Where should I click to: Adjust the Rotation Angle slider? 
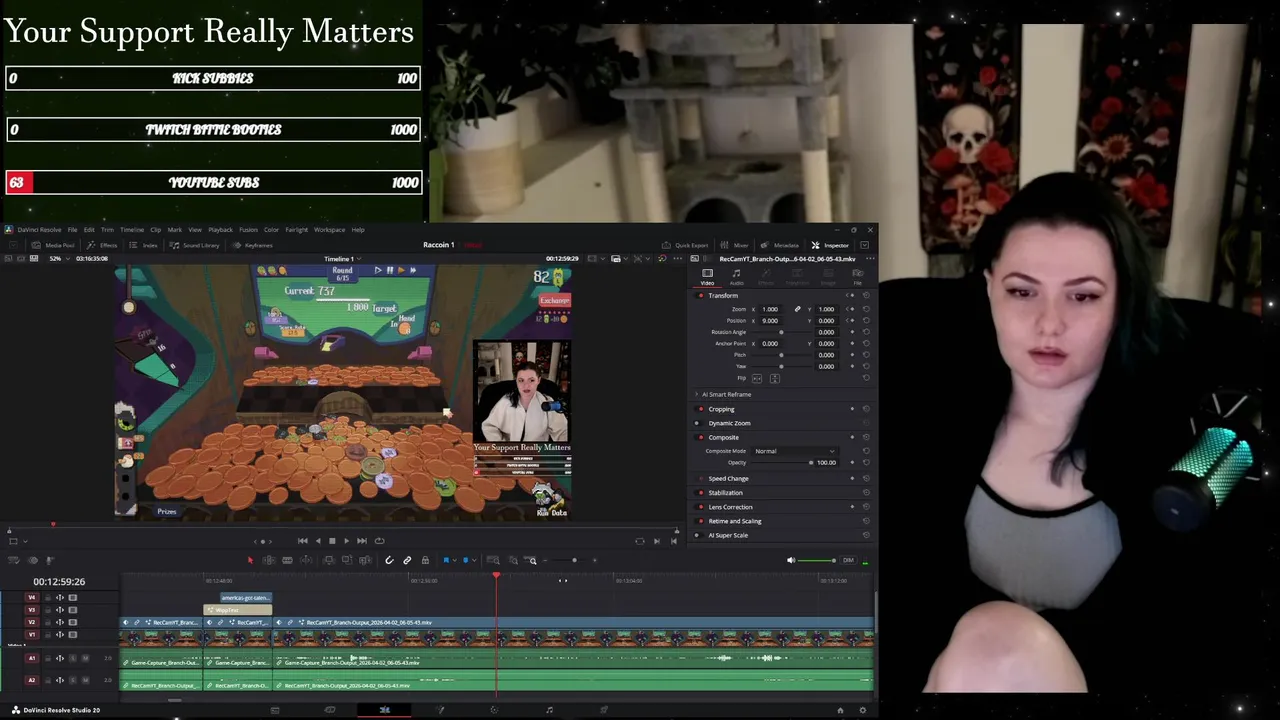point(781,332)
